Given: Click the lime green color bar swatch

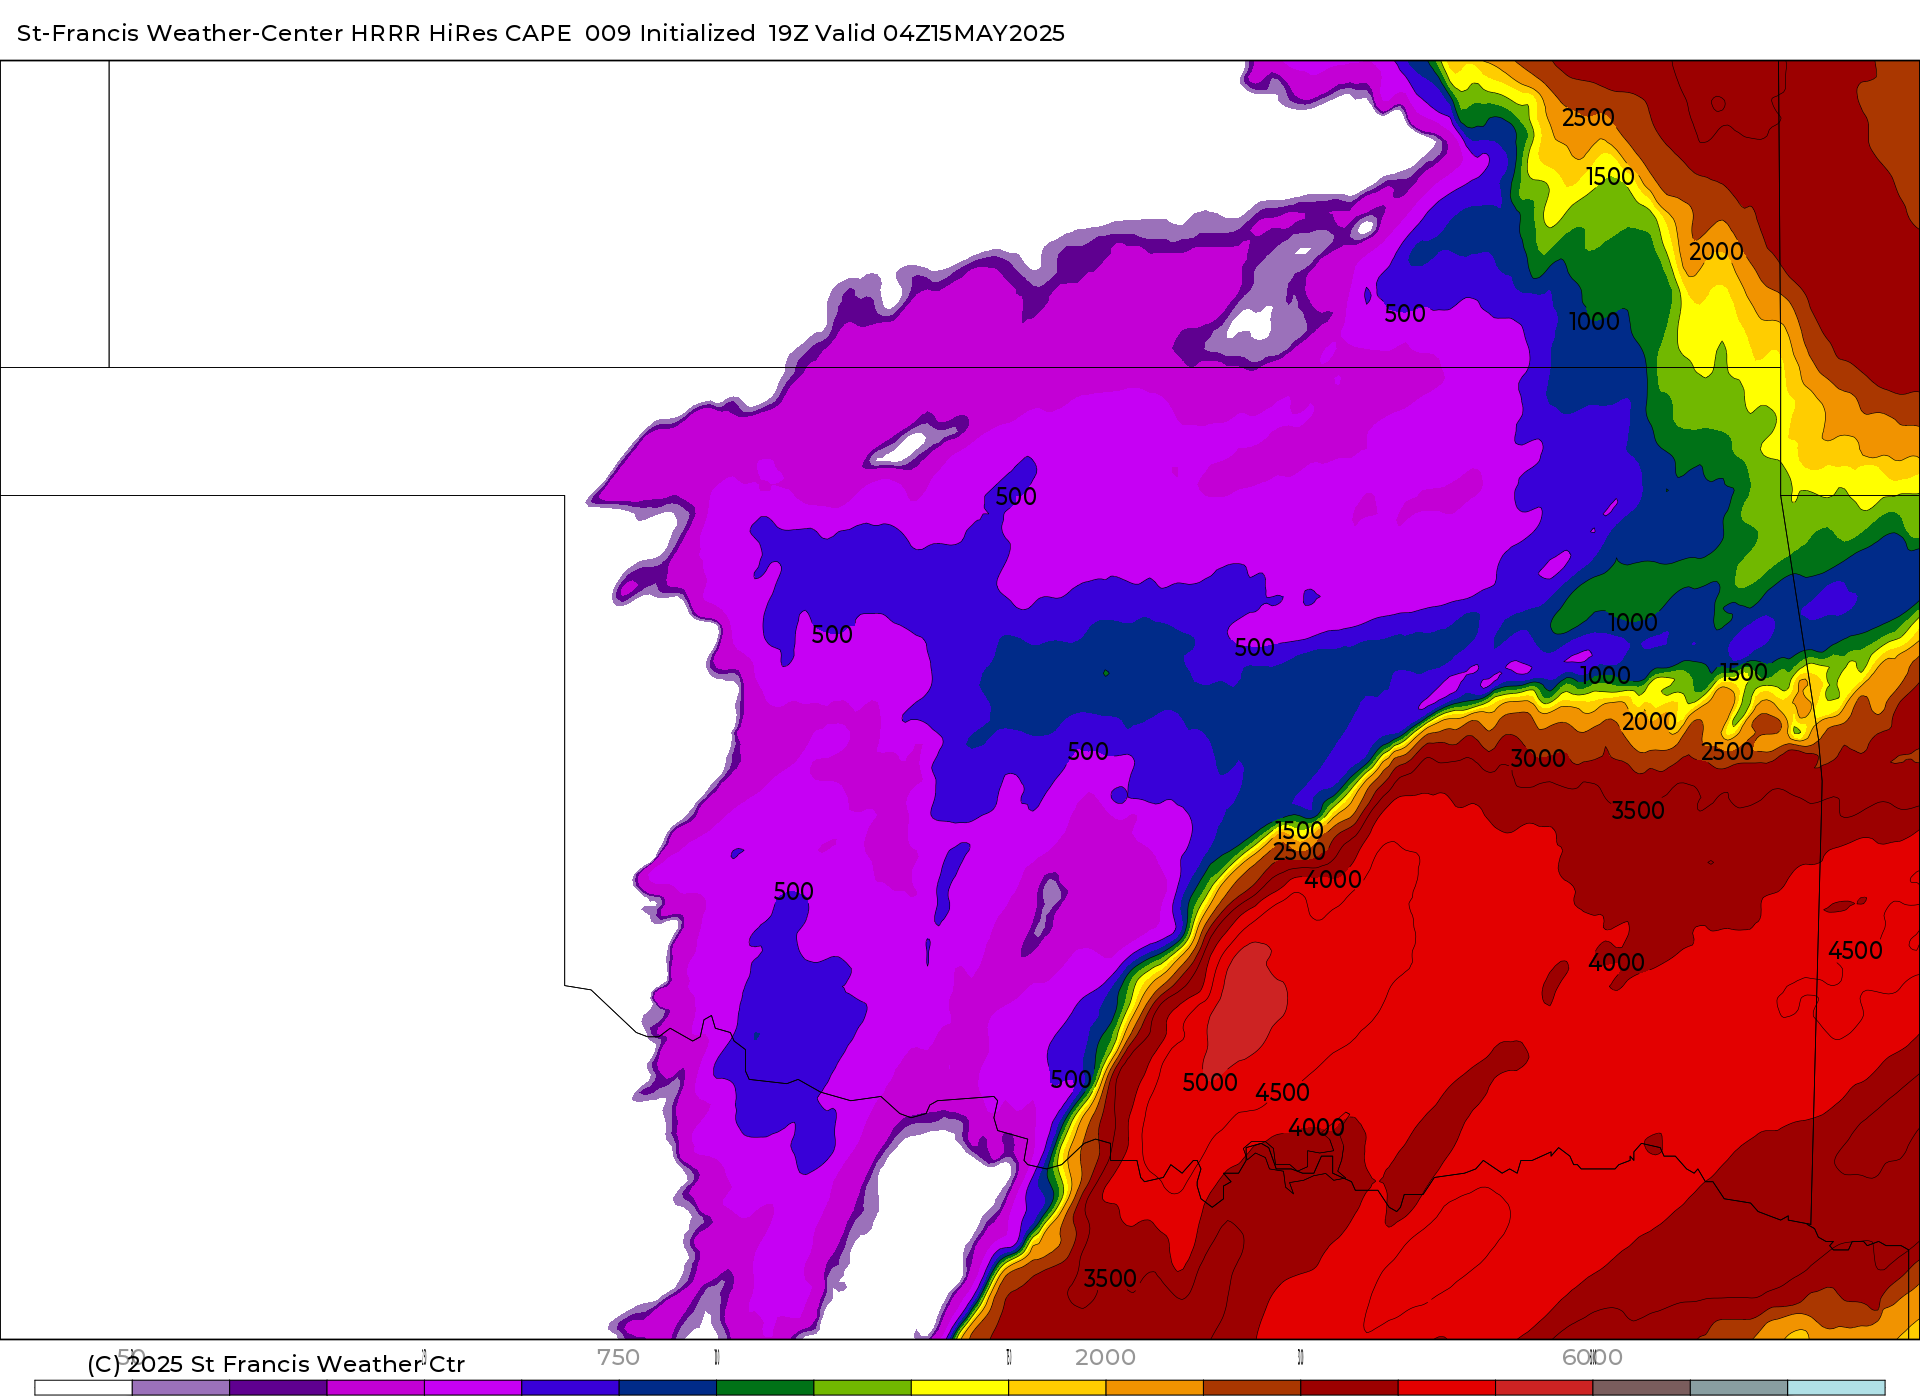Looking at the screenshot, I should [862, 1388].
